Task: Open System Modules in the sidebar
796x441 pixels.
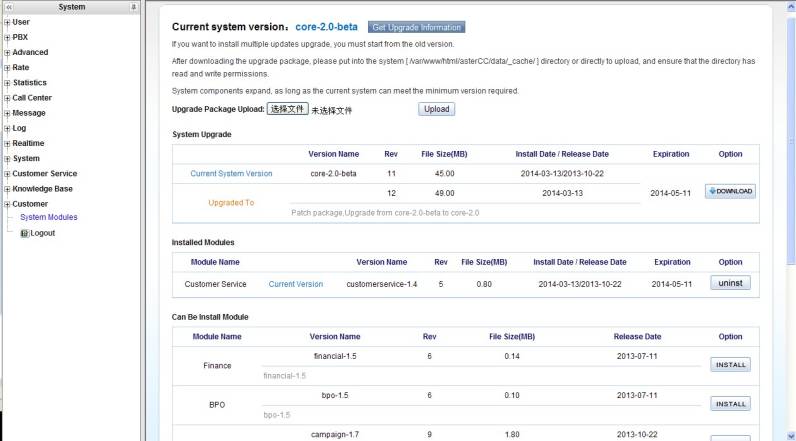Action: pyautogui.click(x=48, y=217)
